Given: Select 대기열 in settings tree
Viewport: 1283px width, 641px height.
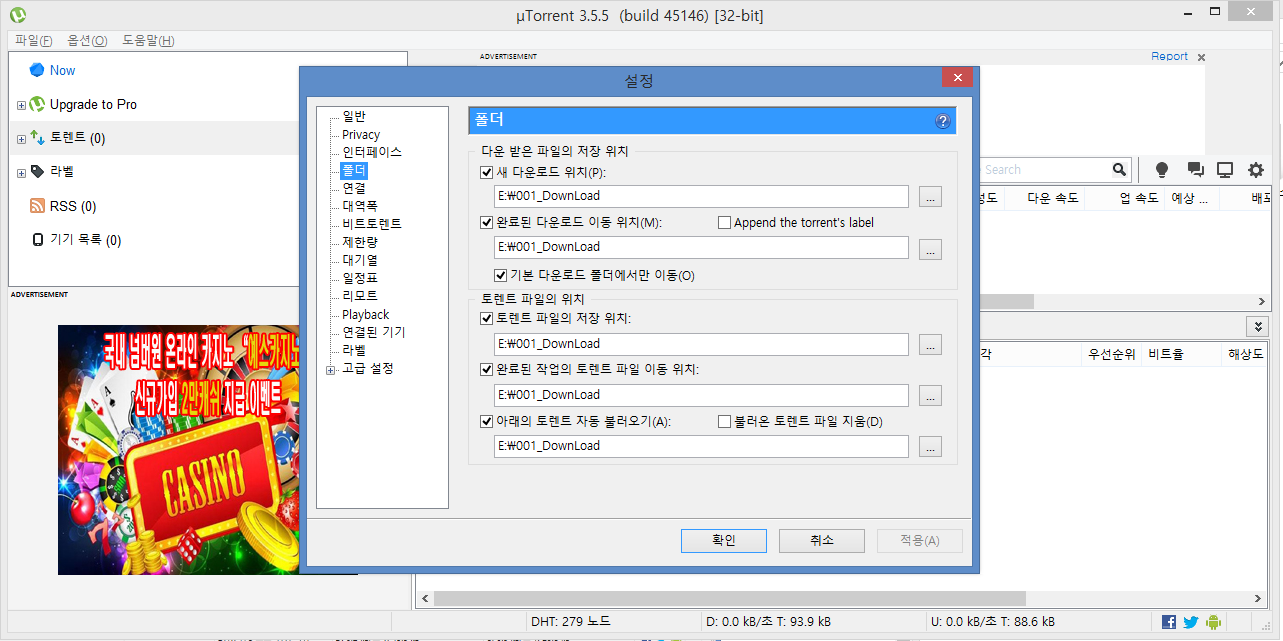Looking at the screenshot, I should pos(360,260).
